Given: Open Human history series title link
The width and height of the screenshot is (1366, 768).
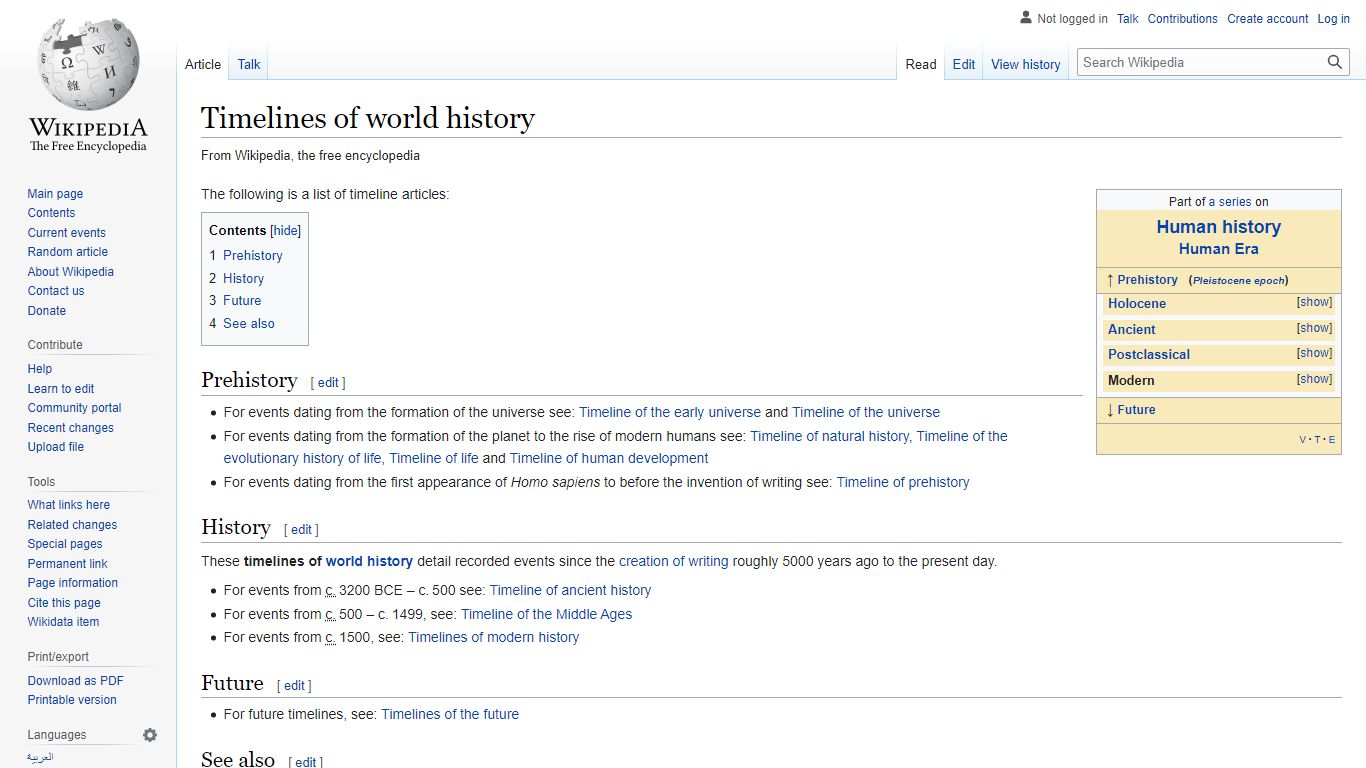Looking at the screenshot, I should coord(1218,227).
